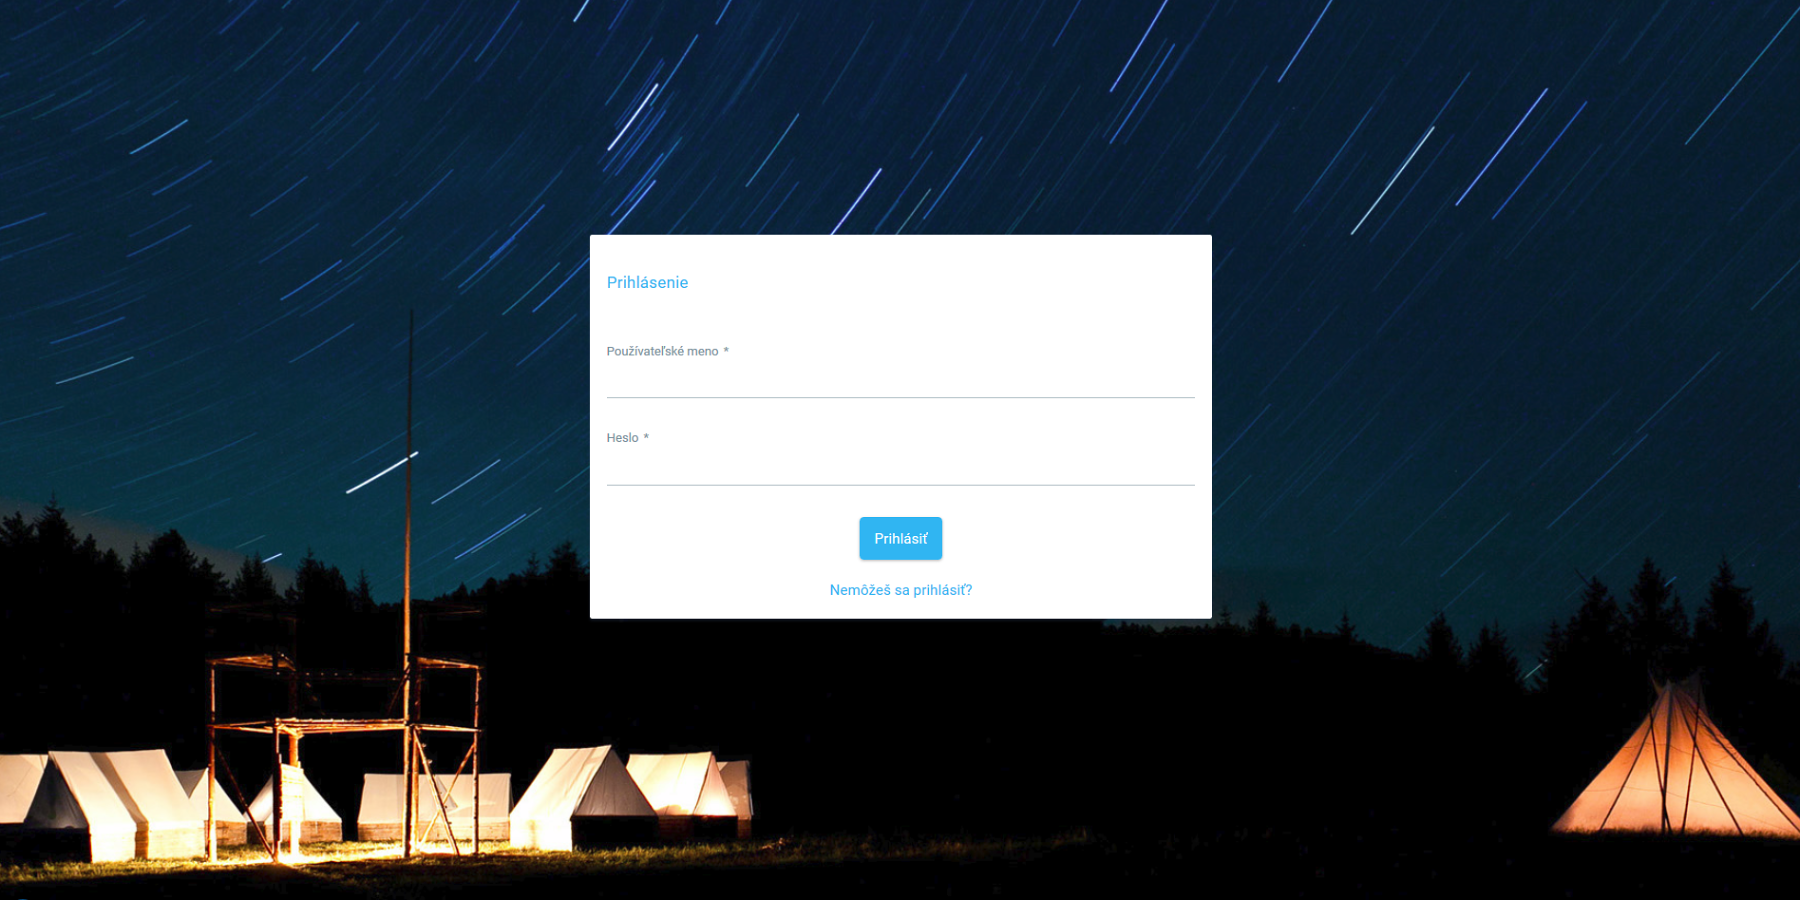Click the Prihlásenie heading text
Screen dimensions: 1800x900
[647, 282]
